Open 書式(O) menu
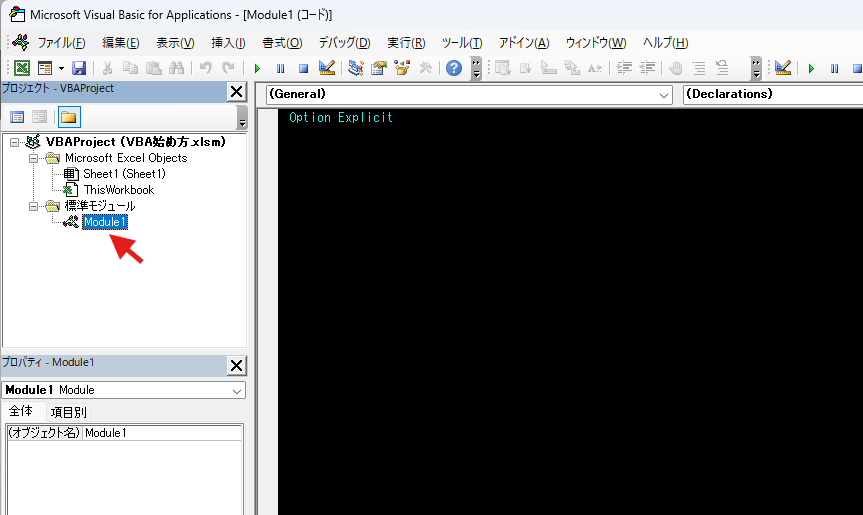Screen dimensions: 863x515 click(x=282, y=43)
